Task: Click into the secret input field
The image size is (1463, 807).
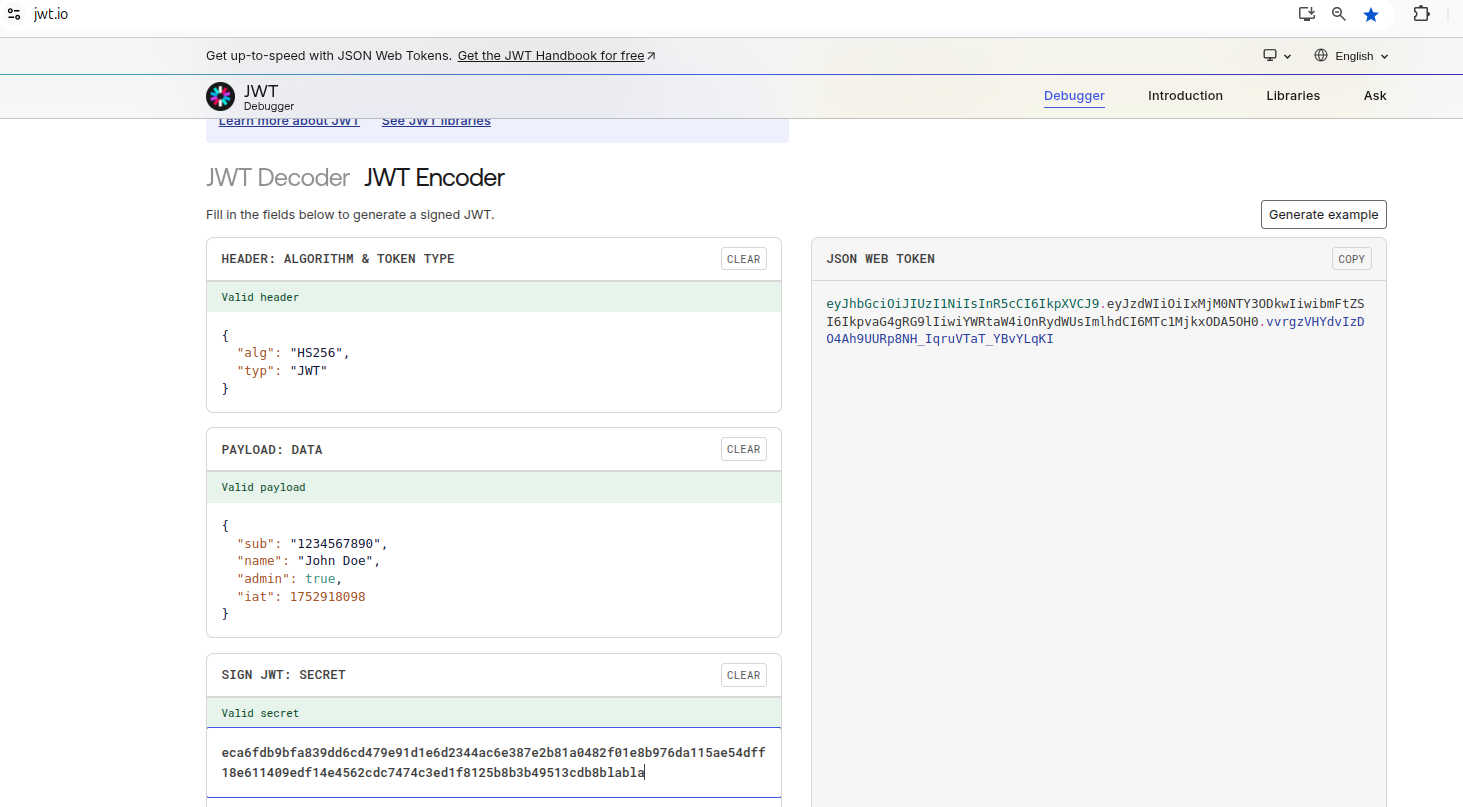Action: point(493,762)
